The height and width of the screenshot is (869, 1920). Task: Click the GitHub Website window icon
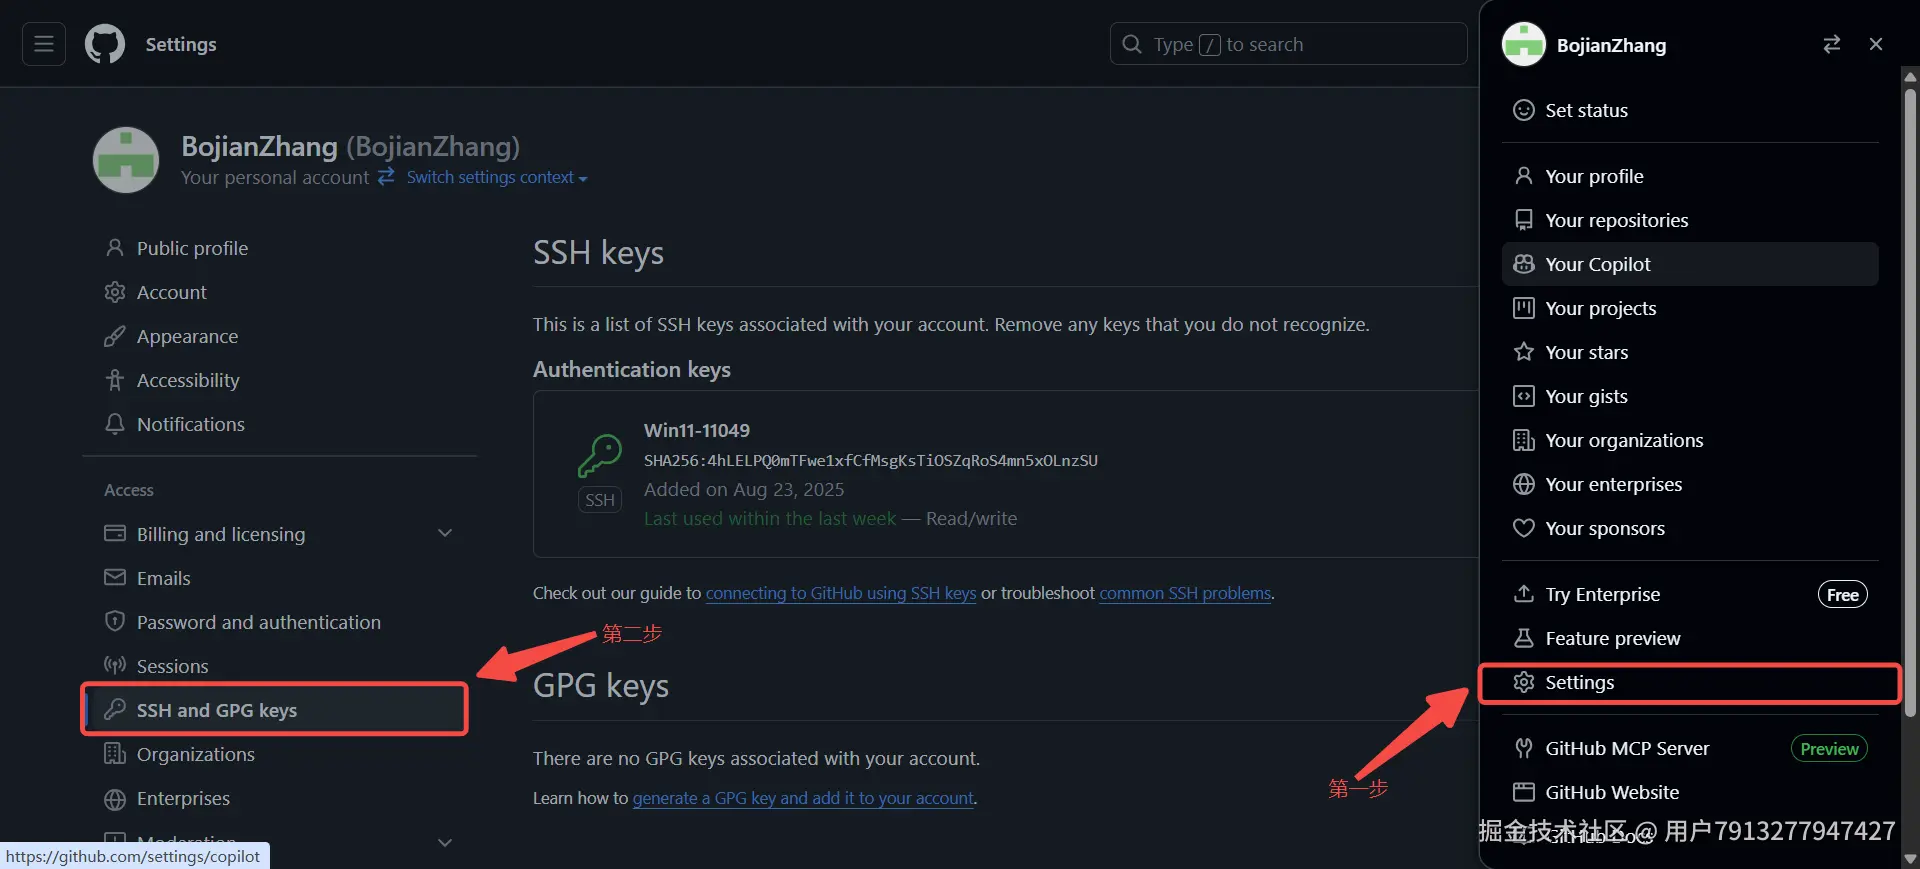(x=1524, y=792)
